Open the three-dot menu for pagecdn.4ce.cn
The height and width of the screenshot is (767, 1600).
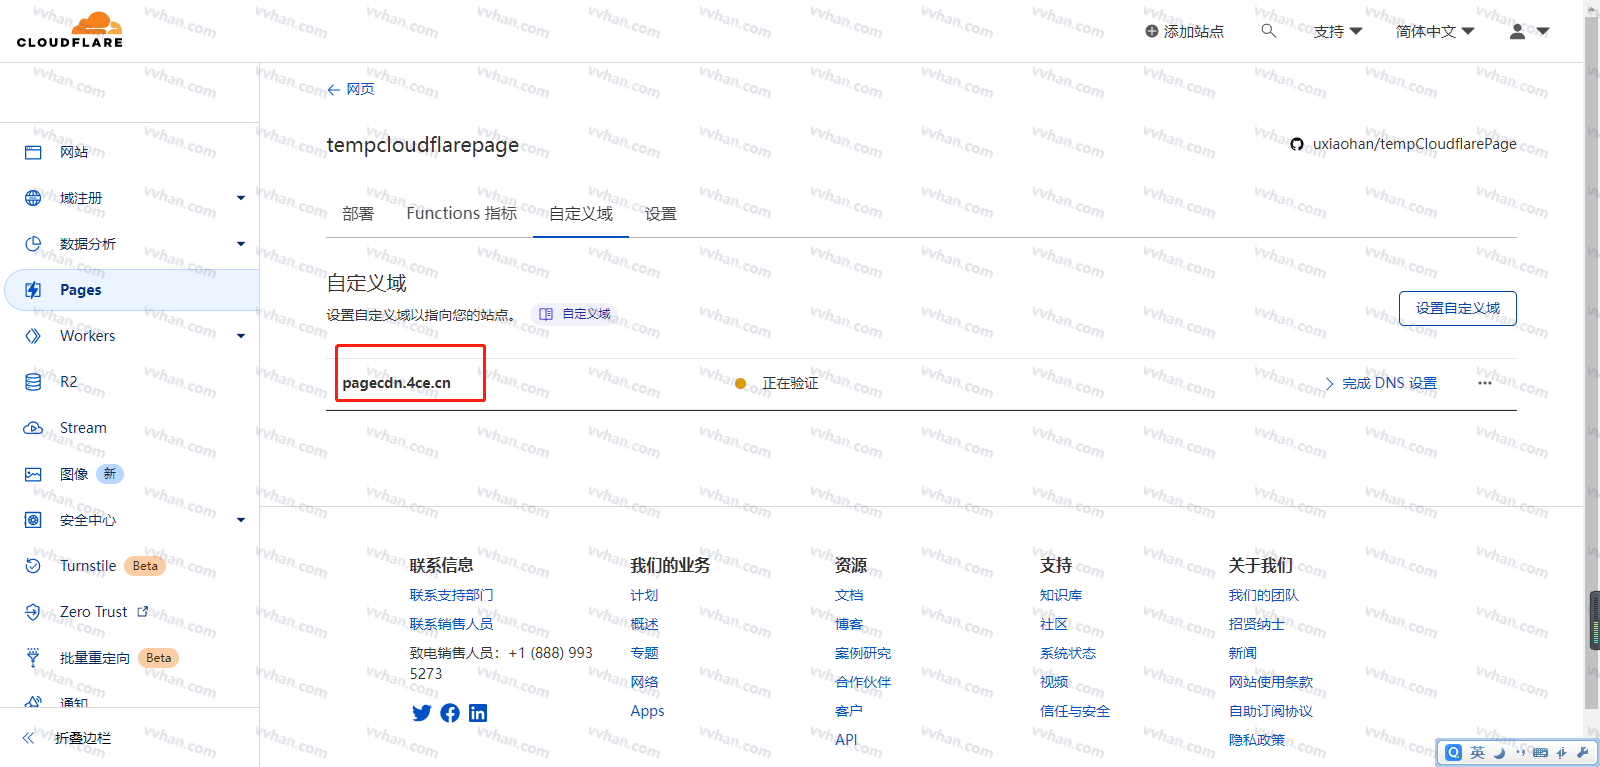pyautogui.click(x=1485, y=383)
